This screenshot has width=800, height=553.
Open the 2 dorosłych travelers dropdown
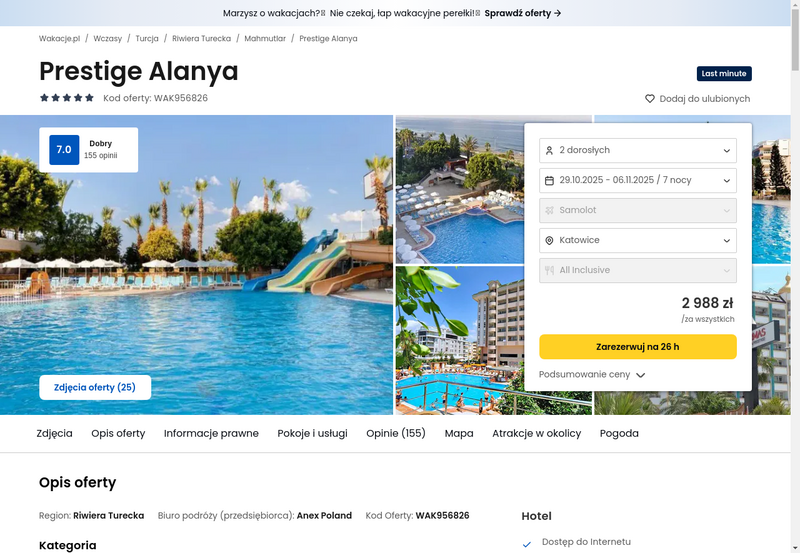tap(638, 150)
